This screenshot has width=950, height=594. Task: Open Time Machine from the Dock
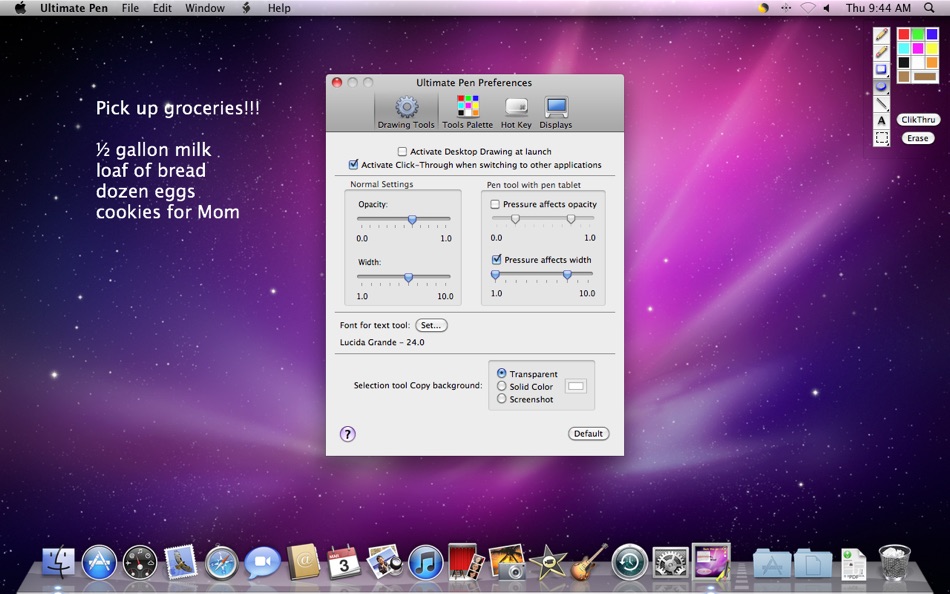[x=629, y=562]
